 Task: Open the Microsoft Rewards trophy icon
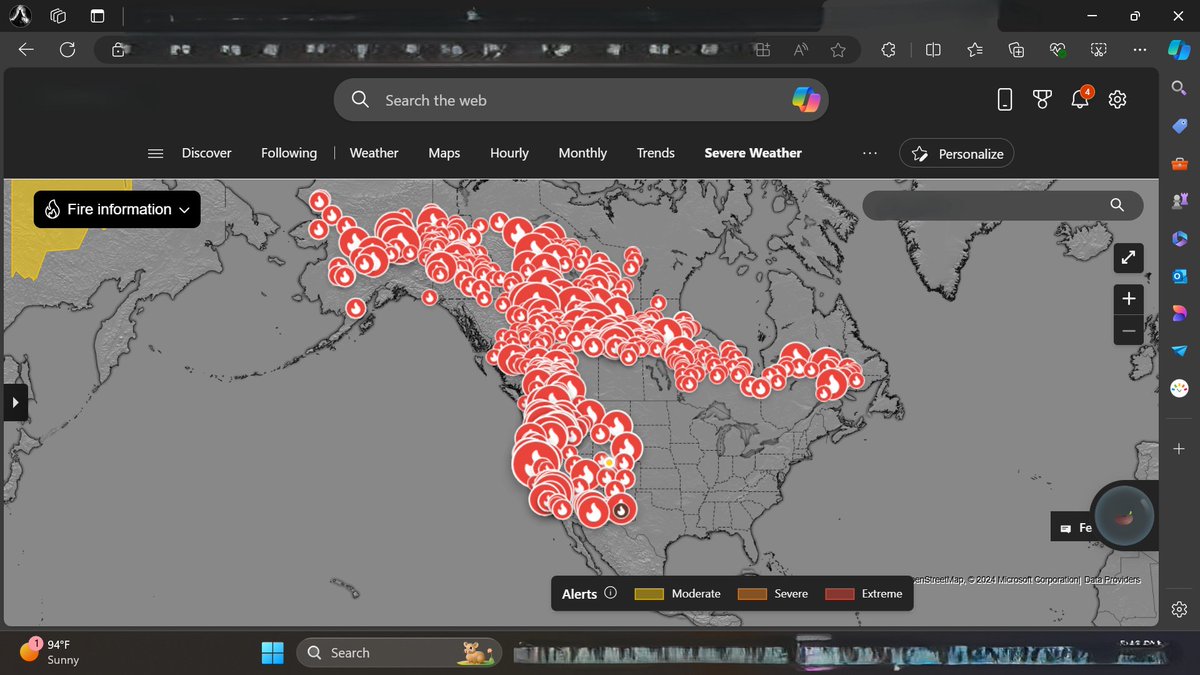coord(1042,99)
